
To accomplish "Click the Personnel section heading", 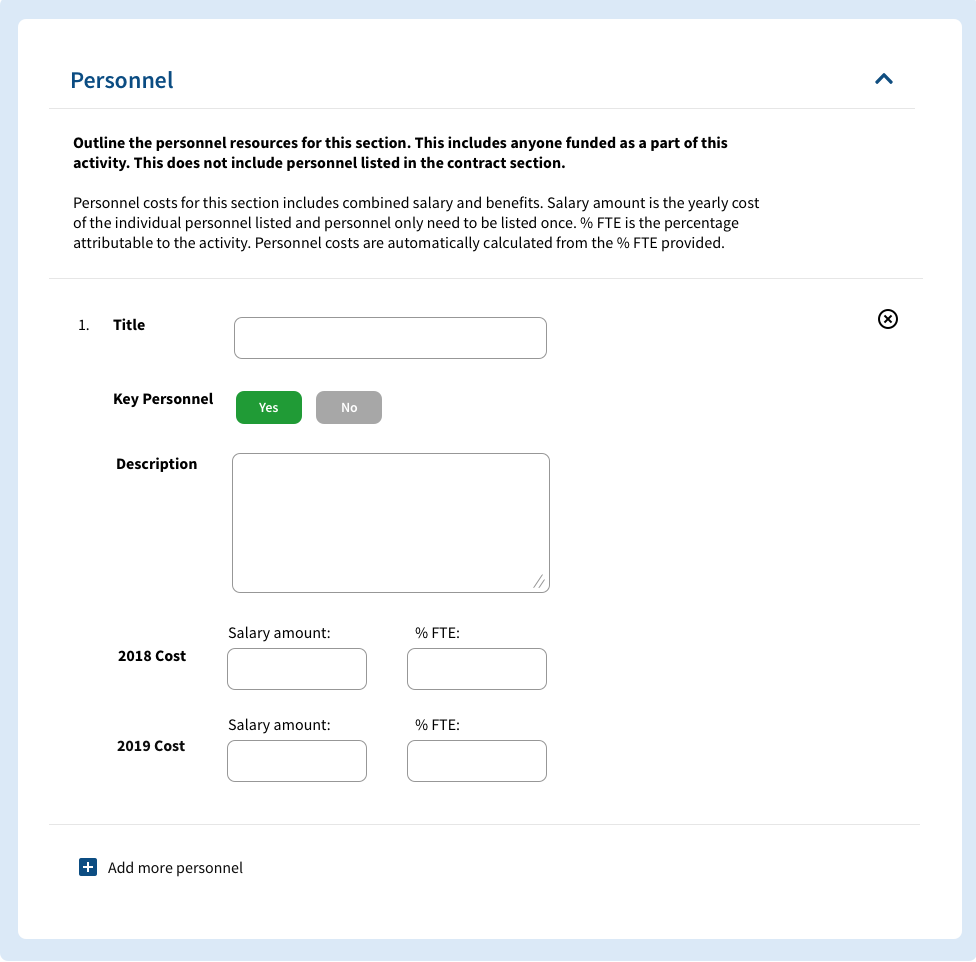I will point(121,80).
